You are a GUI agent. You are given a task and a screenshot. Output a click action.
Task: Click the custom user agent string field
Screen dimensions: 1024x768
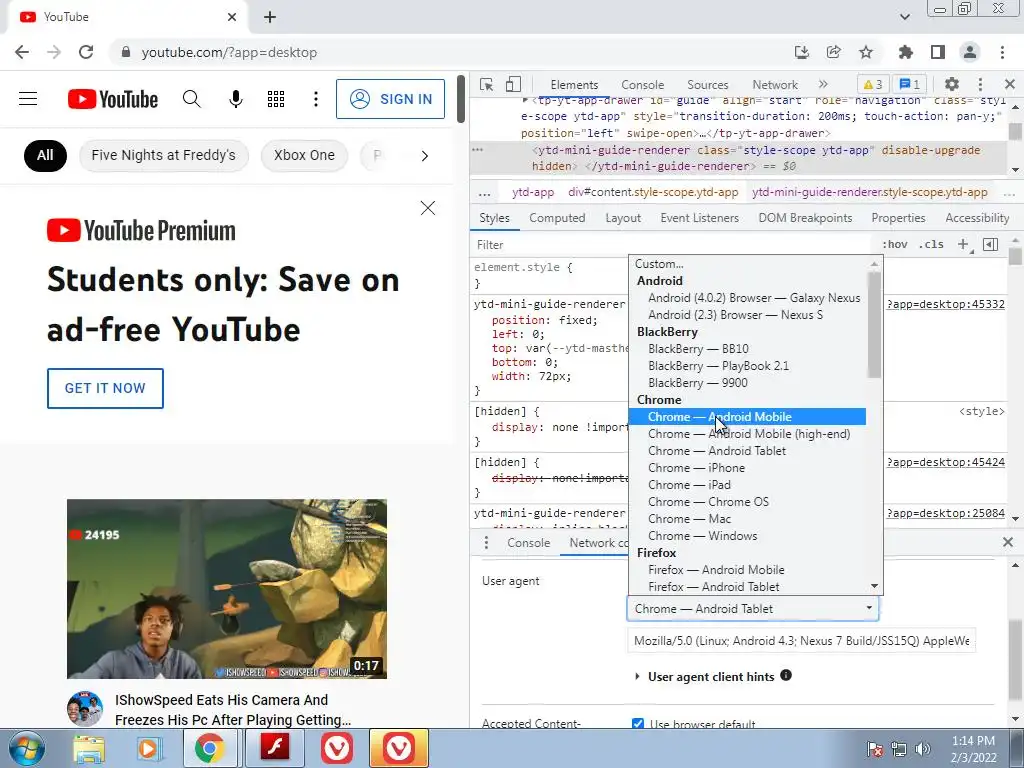click(x=801, y=641)
